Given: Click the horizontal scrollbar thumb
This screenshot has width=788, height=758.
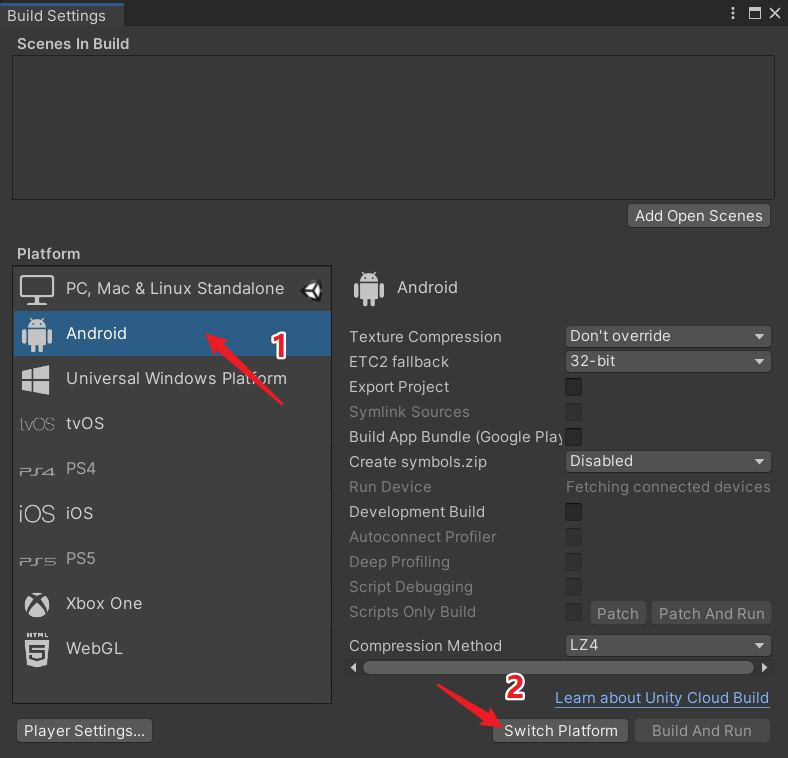Looking at the screenshot, I should [x=558, y=668].
